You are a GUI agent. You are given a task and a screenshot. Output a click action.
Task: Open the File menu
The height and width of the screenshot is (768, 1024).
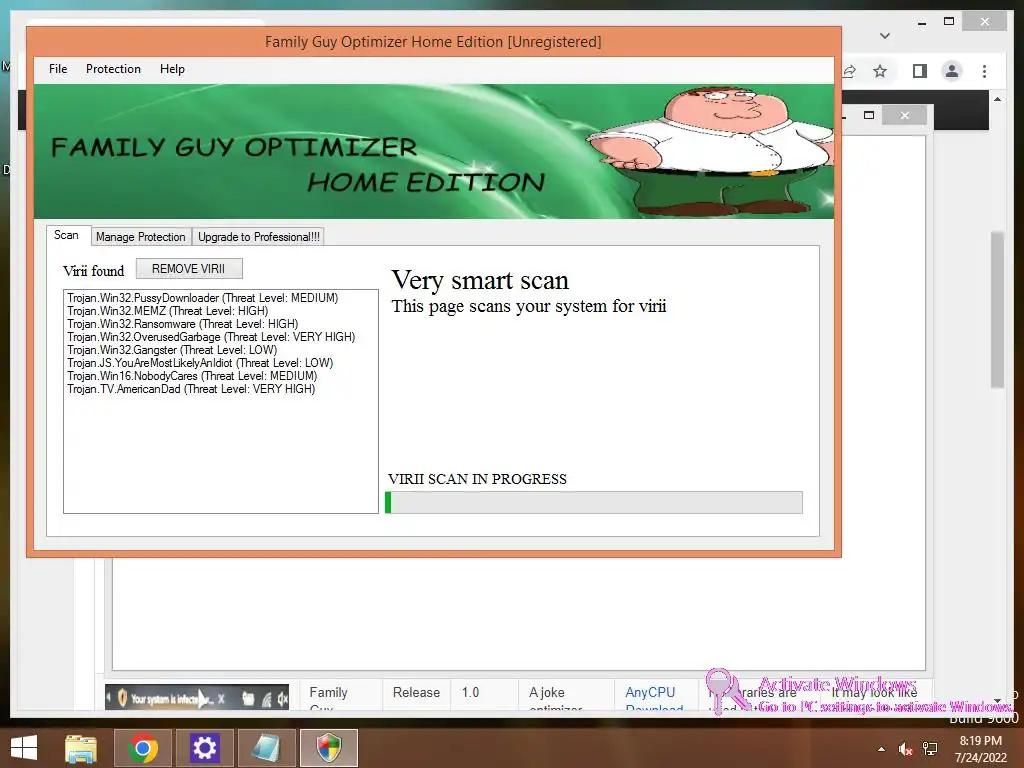click(x=58, y=69)
